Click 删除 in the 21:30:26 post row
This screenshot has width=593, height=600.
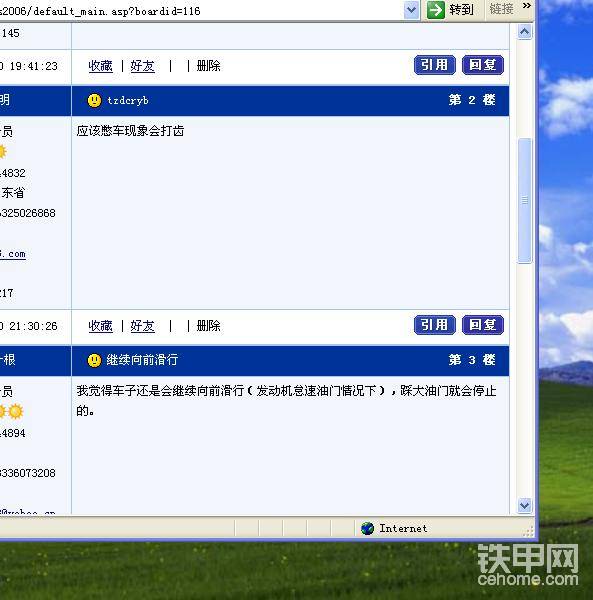pos(209,326)
